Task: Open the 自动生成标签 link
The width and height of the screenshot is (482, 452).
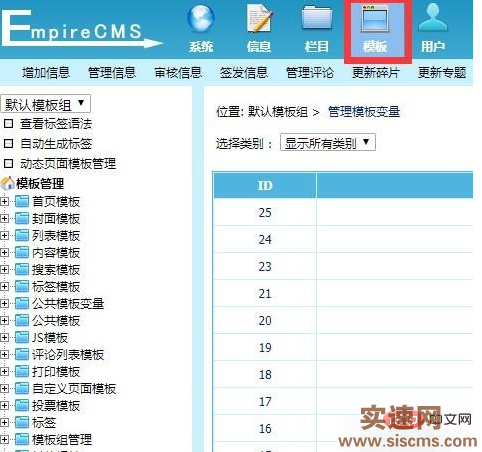Action: coord(56,144)
